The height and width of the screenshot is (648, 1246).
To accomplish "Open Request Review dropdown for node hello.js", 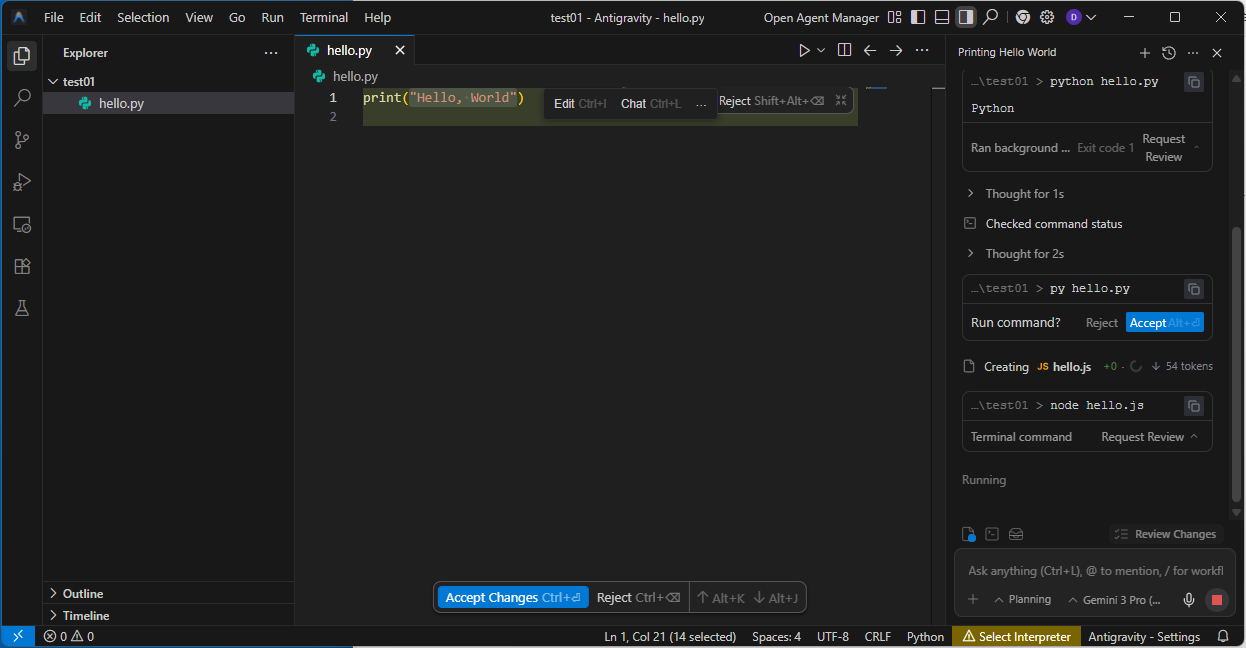I will point(1150,437).
